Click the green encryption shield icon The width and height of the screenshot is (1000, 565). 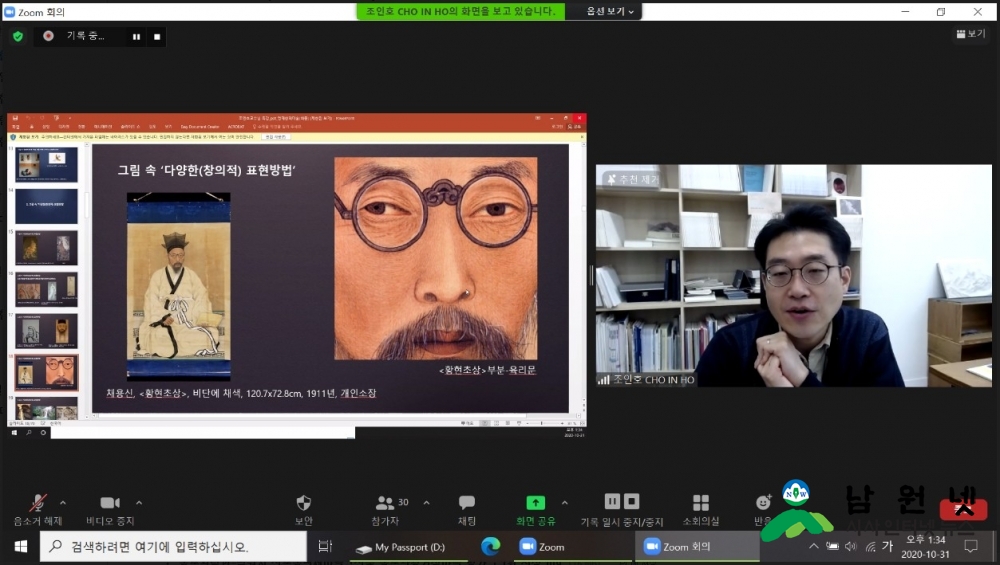point(18,36)
